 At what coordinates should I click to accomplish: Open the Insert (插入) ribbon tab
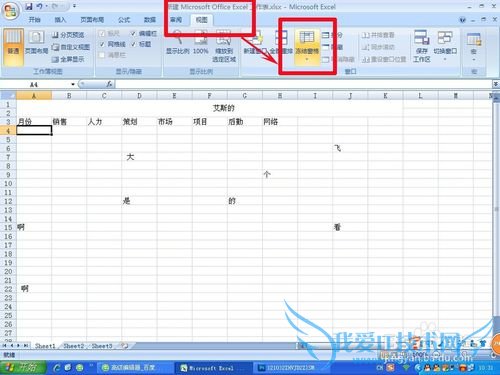tap(60, 20)
